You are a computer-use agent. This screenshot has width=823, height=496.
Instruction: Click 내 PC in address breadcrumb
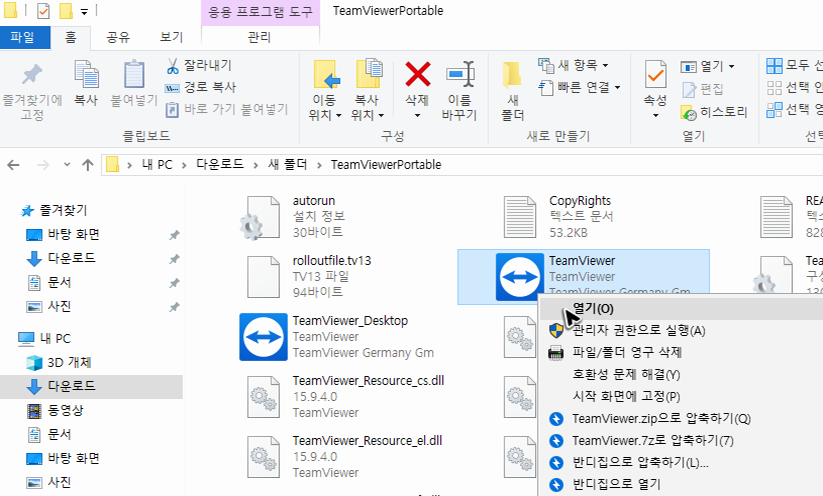157,165
